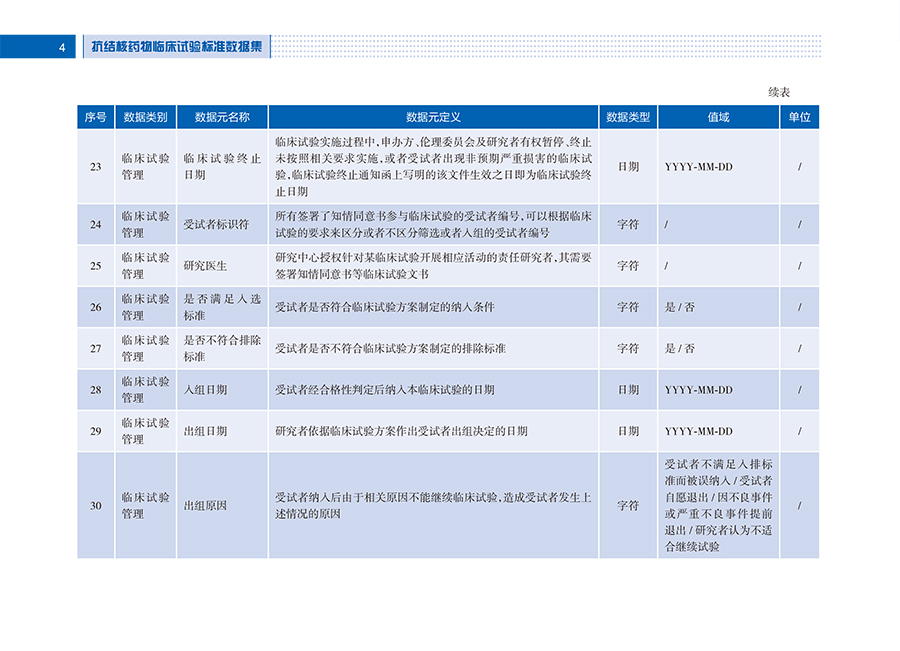Viewport: 900px width, 651px height.
Task: Click the 临床试验管理 category in row 23
Action: (x=146, y=167)
